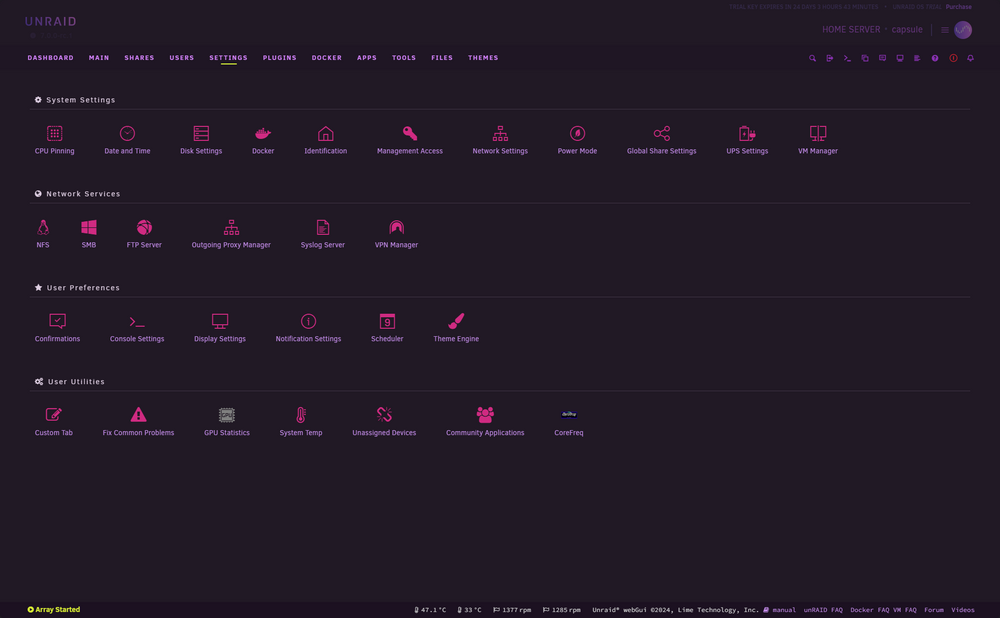Click the Purchase link

coord(958,7)
